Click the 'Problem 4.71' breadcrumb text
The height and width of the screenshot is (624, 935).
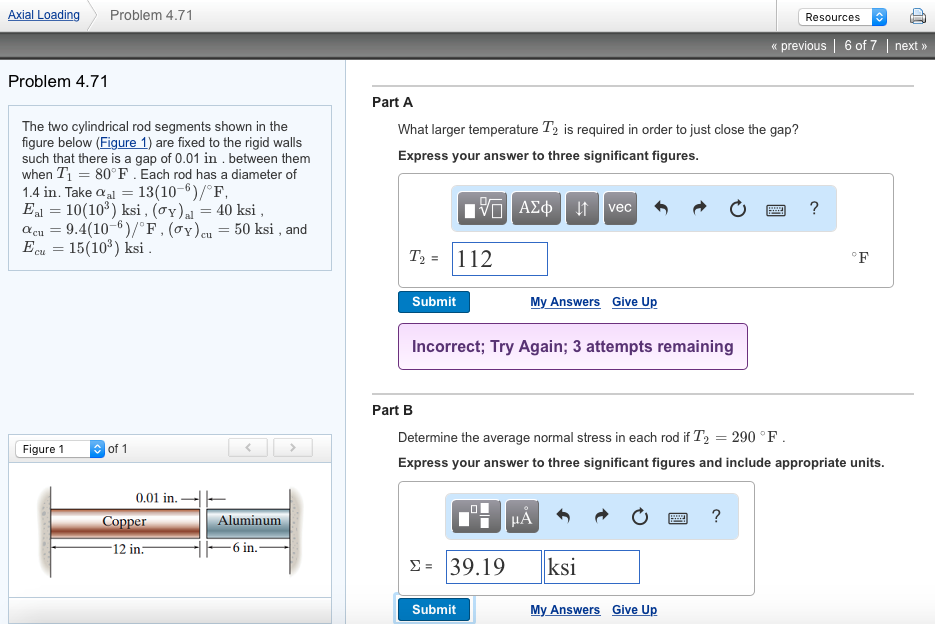pos(151,15)
